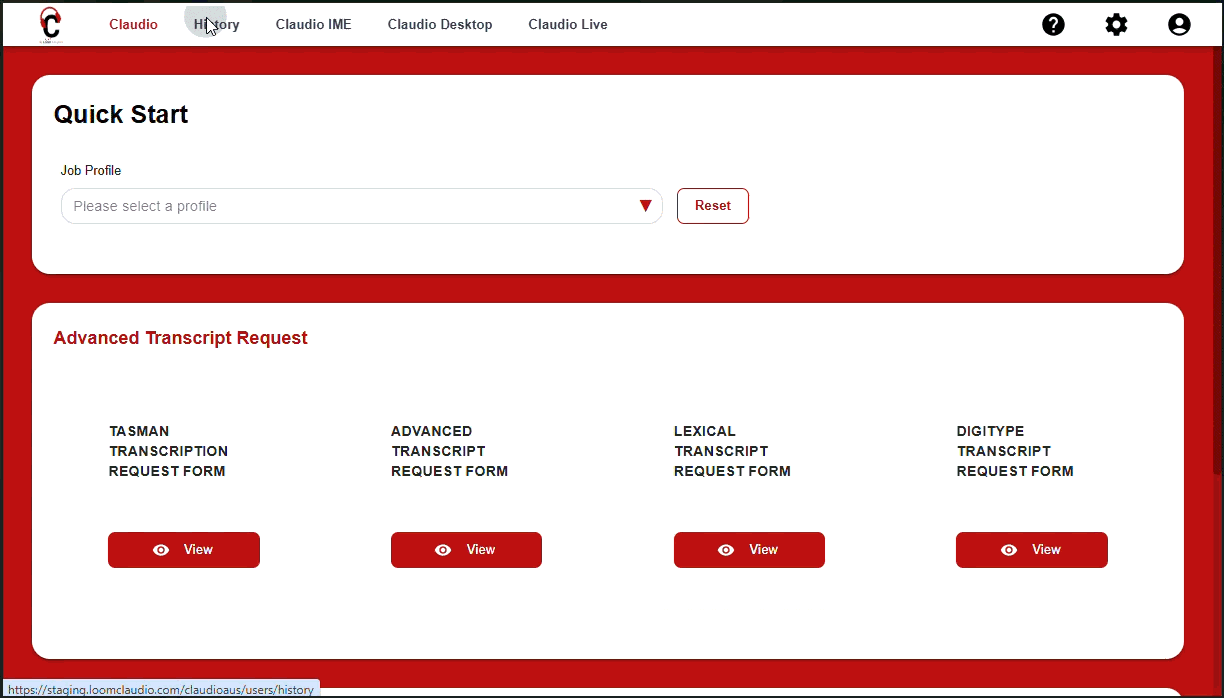1224x698 pixels.
Task: Open the Claudio Live tab
Action: pyautogui.click(x=567, y=25)
